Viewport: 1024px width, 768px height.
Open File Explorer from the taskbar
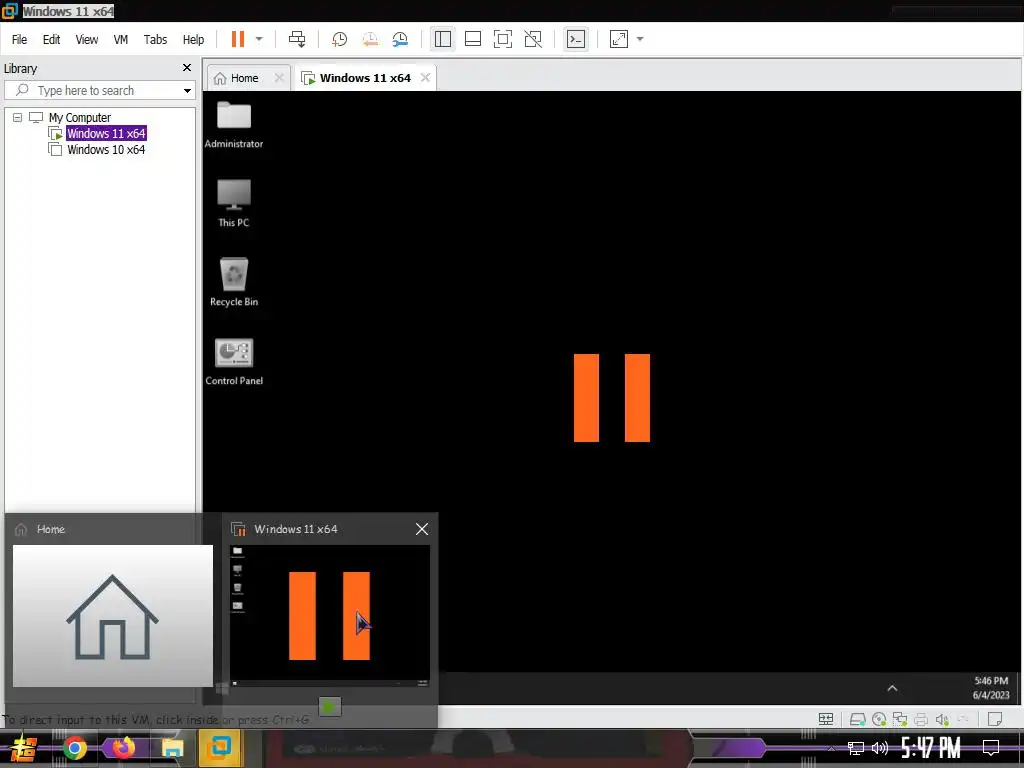tap(172, 748)
